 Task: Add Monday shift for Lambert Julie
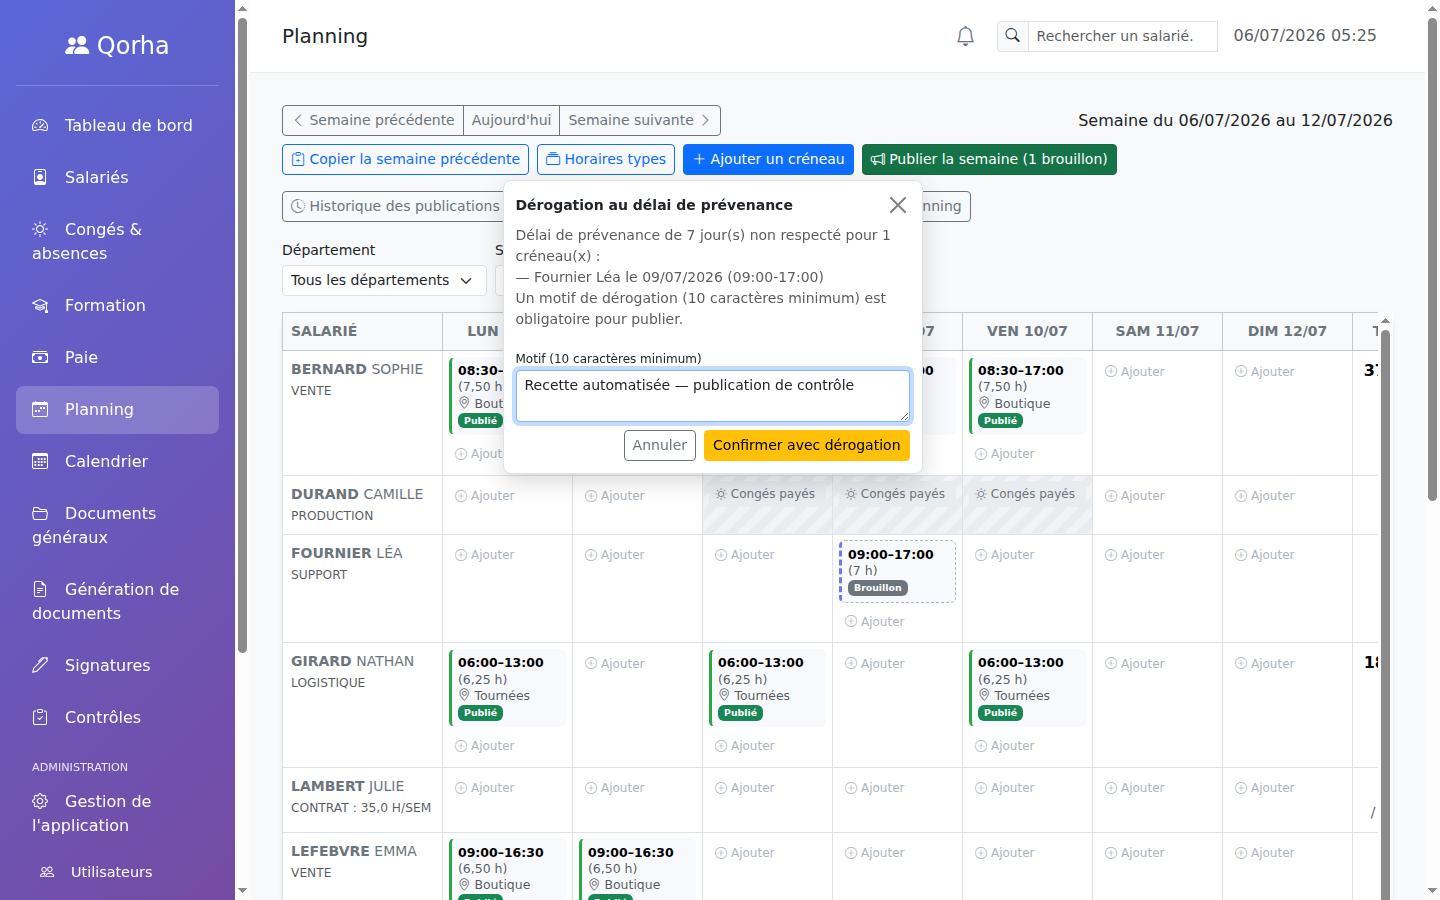click(x=485, y=788)
